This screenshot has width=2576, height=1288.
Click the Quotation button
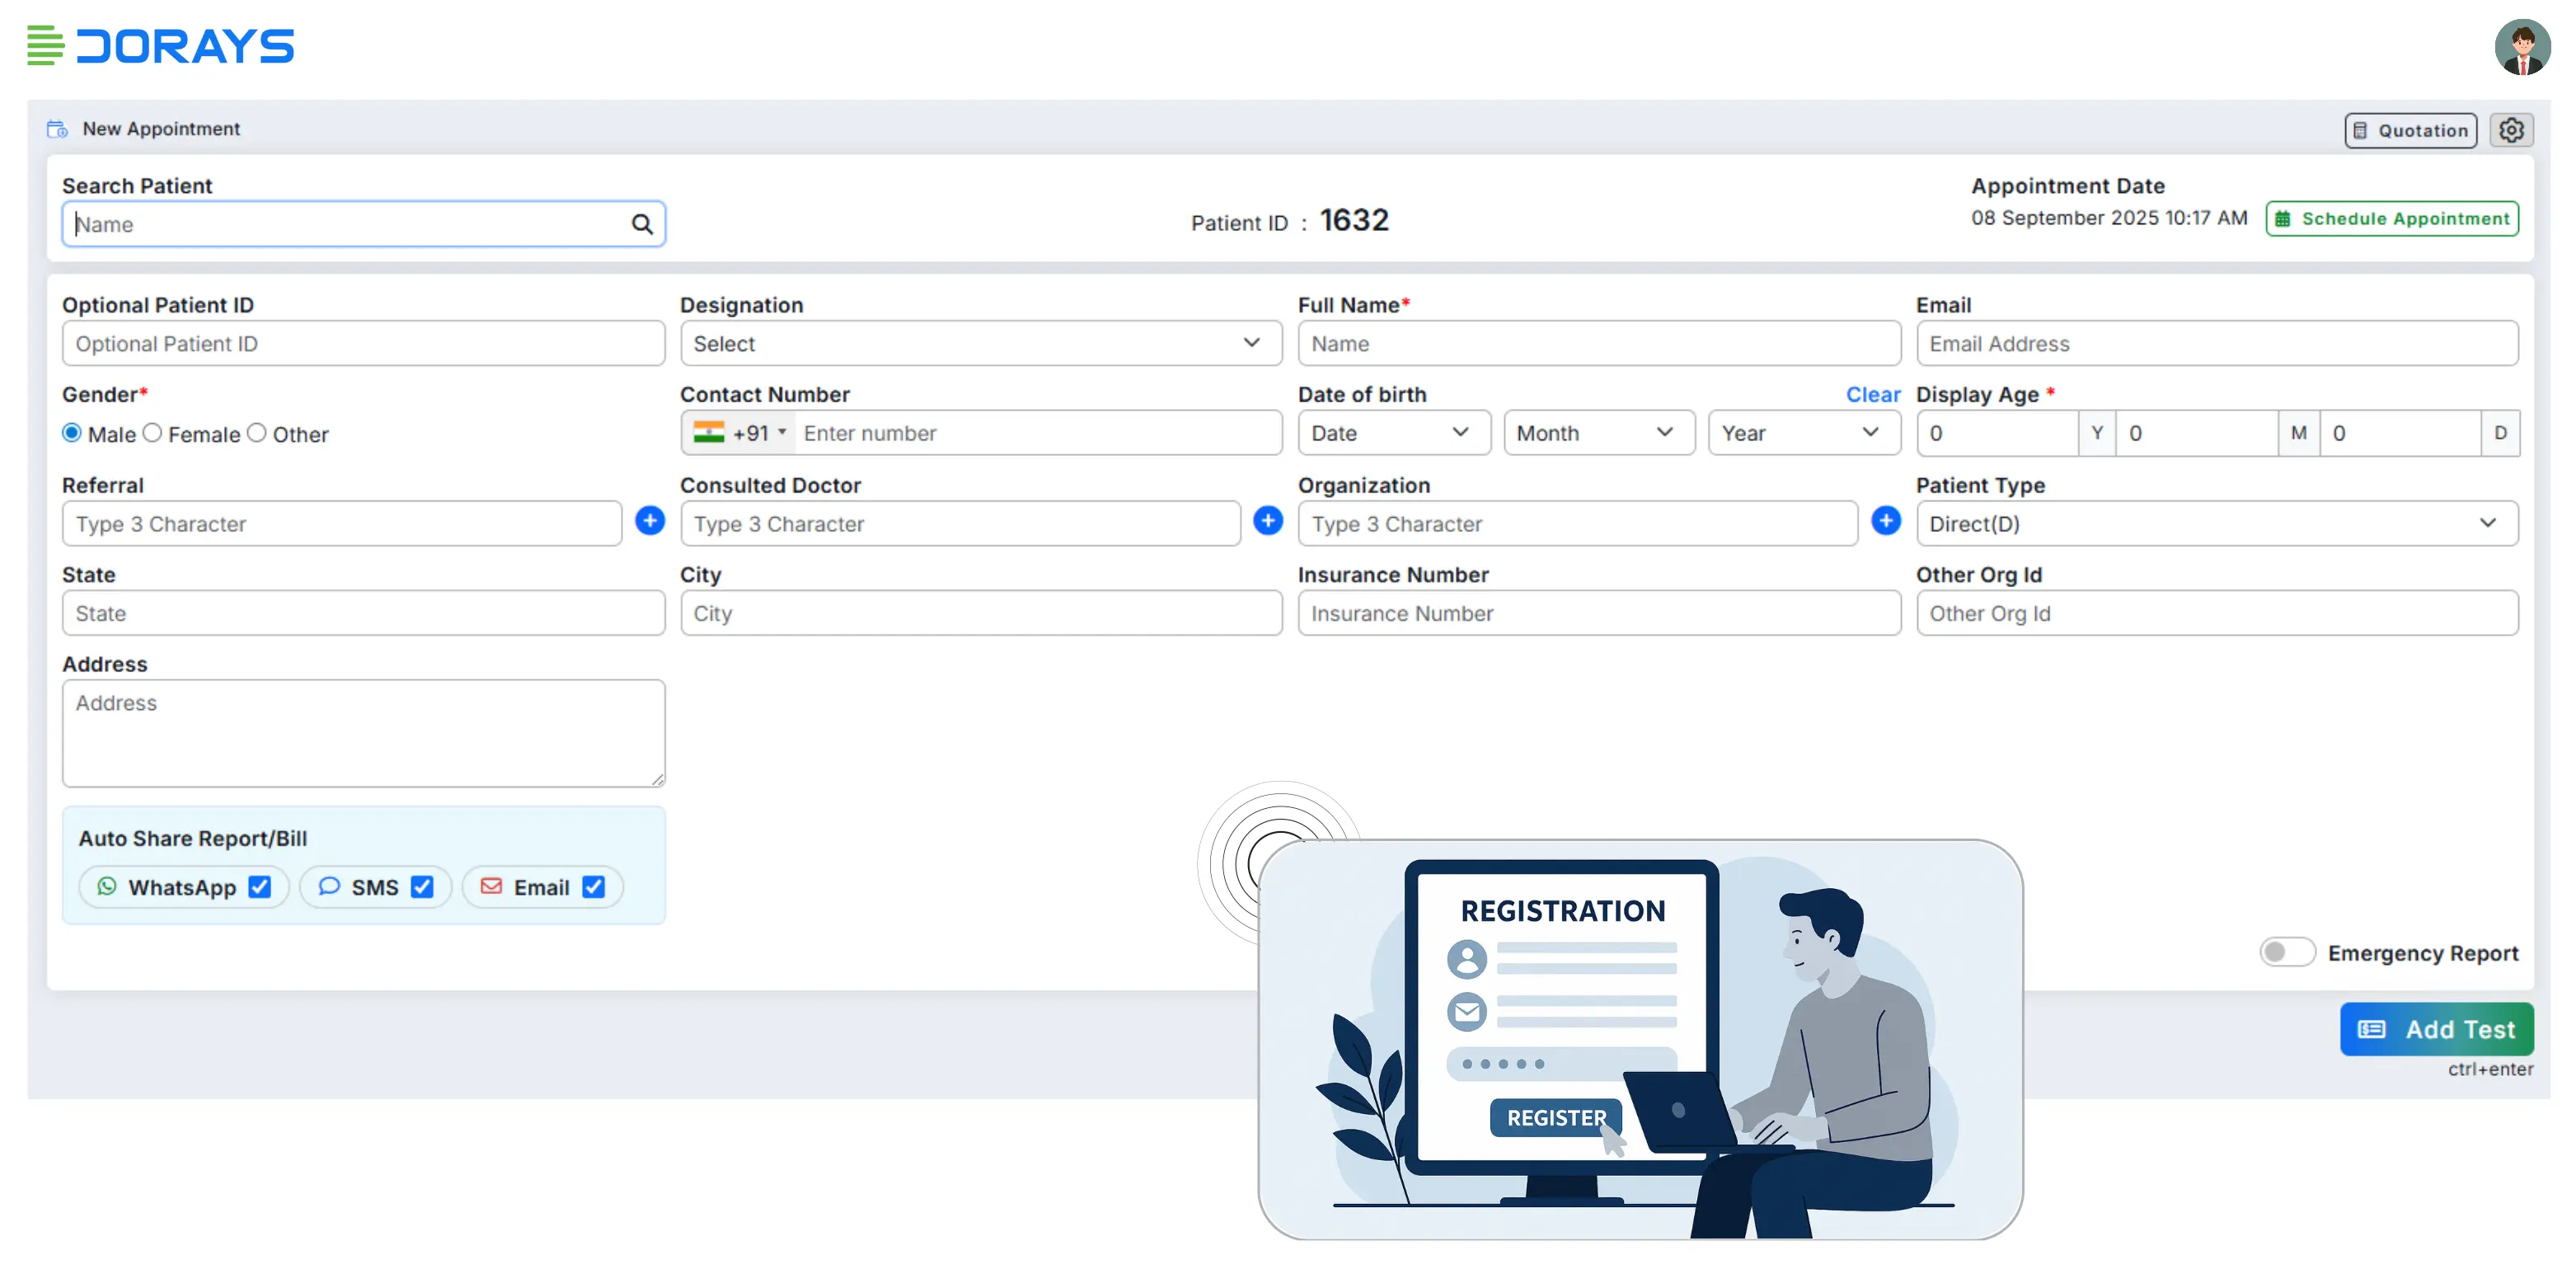[x=2410, y=130]
